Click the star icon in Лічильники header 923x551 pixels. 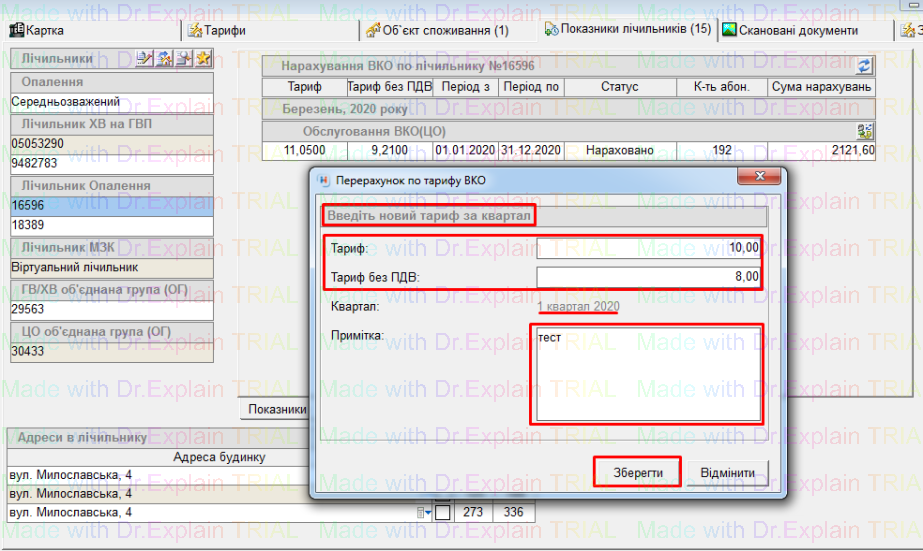[x=203, y=59]
